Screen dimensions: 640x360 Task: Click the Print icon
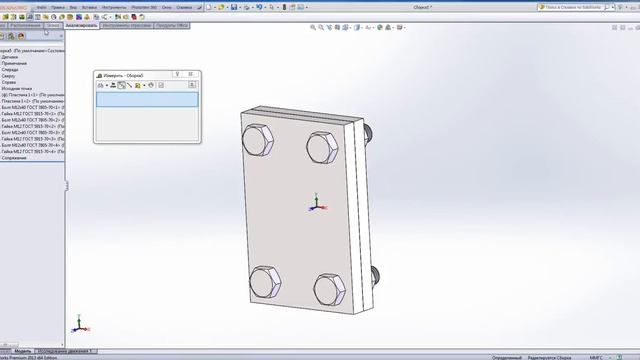tap(247, 7)
